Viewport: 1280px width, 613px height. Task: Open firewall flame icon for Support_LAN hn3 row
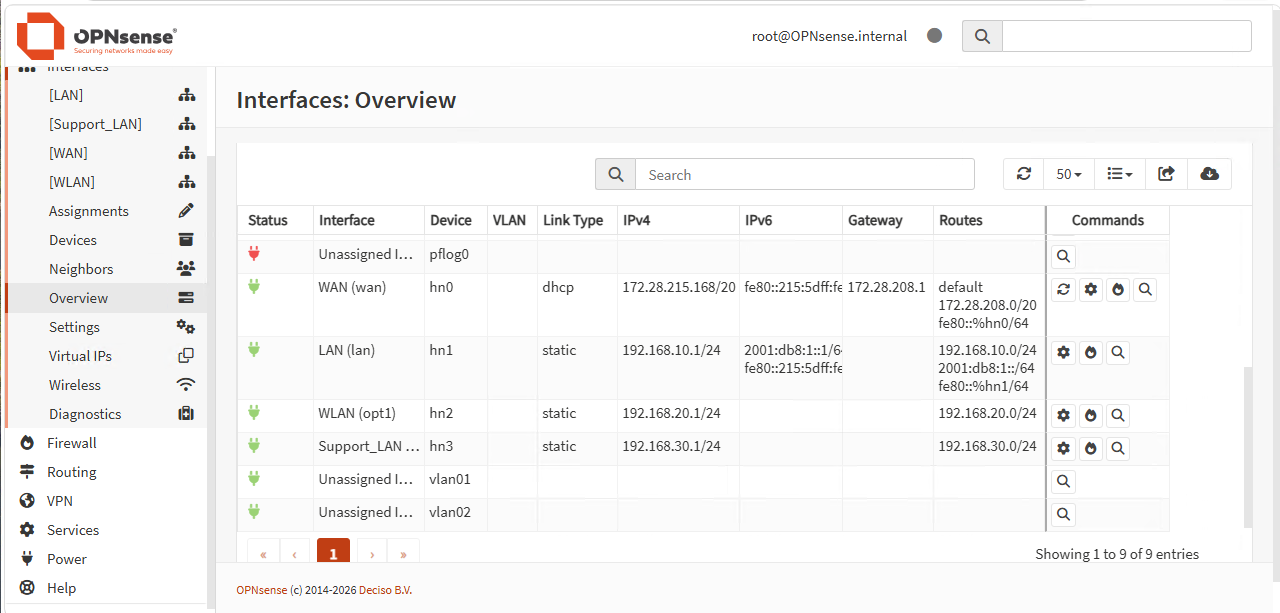tap(1091, 448)
